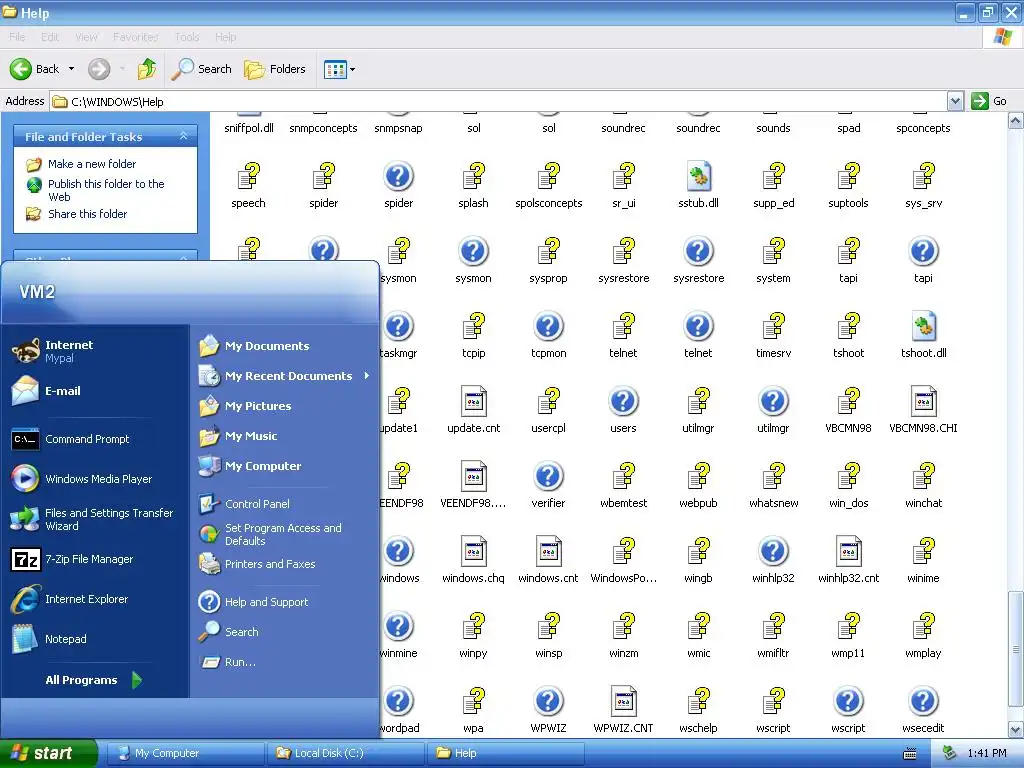
Task: Click the Search toolbar button
Action: coord(202,69)
